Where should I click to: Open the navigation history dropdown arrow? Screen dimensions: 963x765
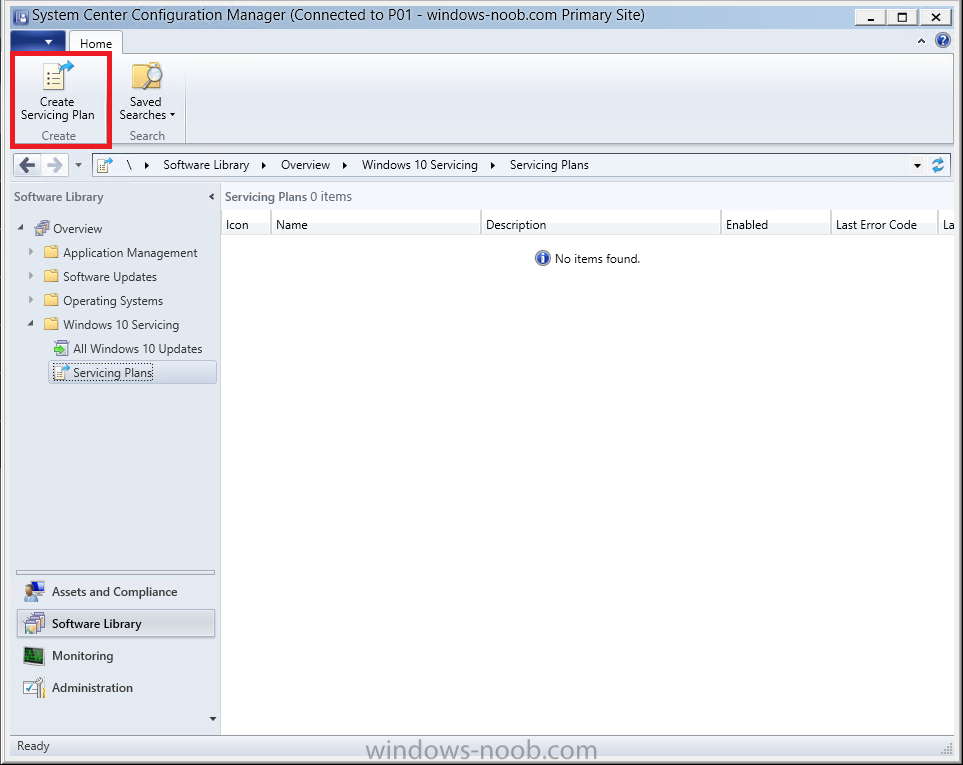78,165
